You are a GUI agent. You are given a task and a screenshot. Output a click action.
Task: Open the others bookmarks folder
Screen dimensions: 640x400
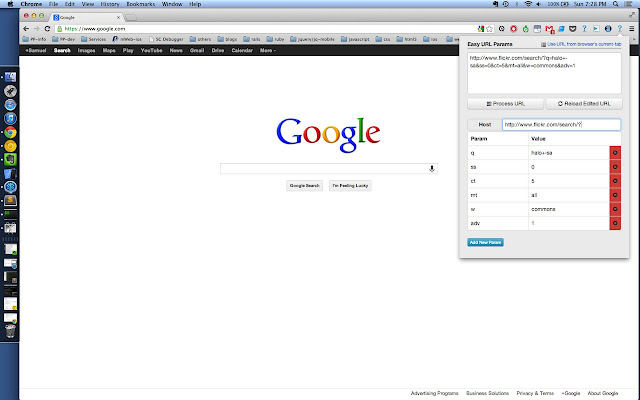pyautogui.click(x=200, y=39)
